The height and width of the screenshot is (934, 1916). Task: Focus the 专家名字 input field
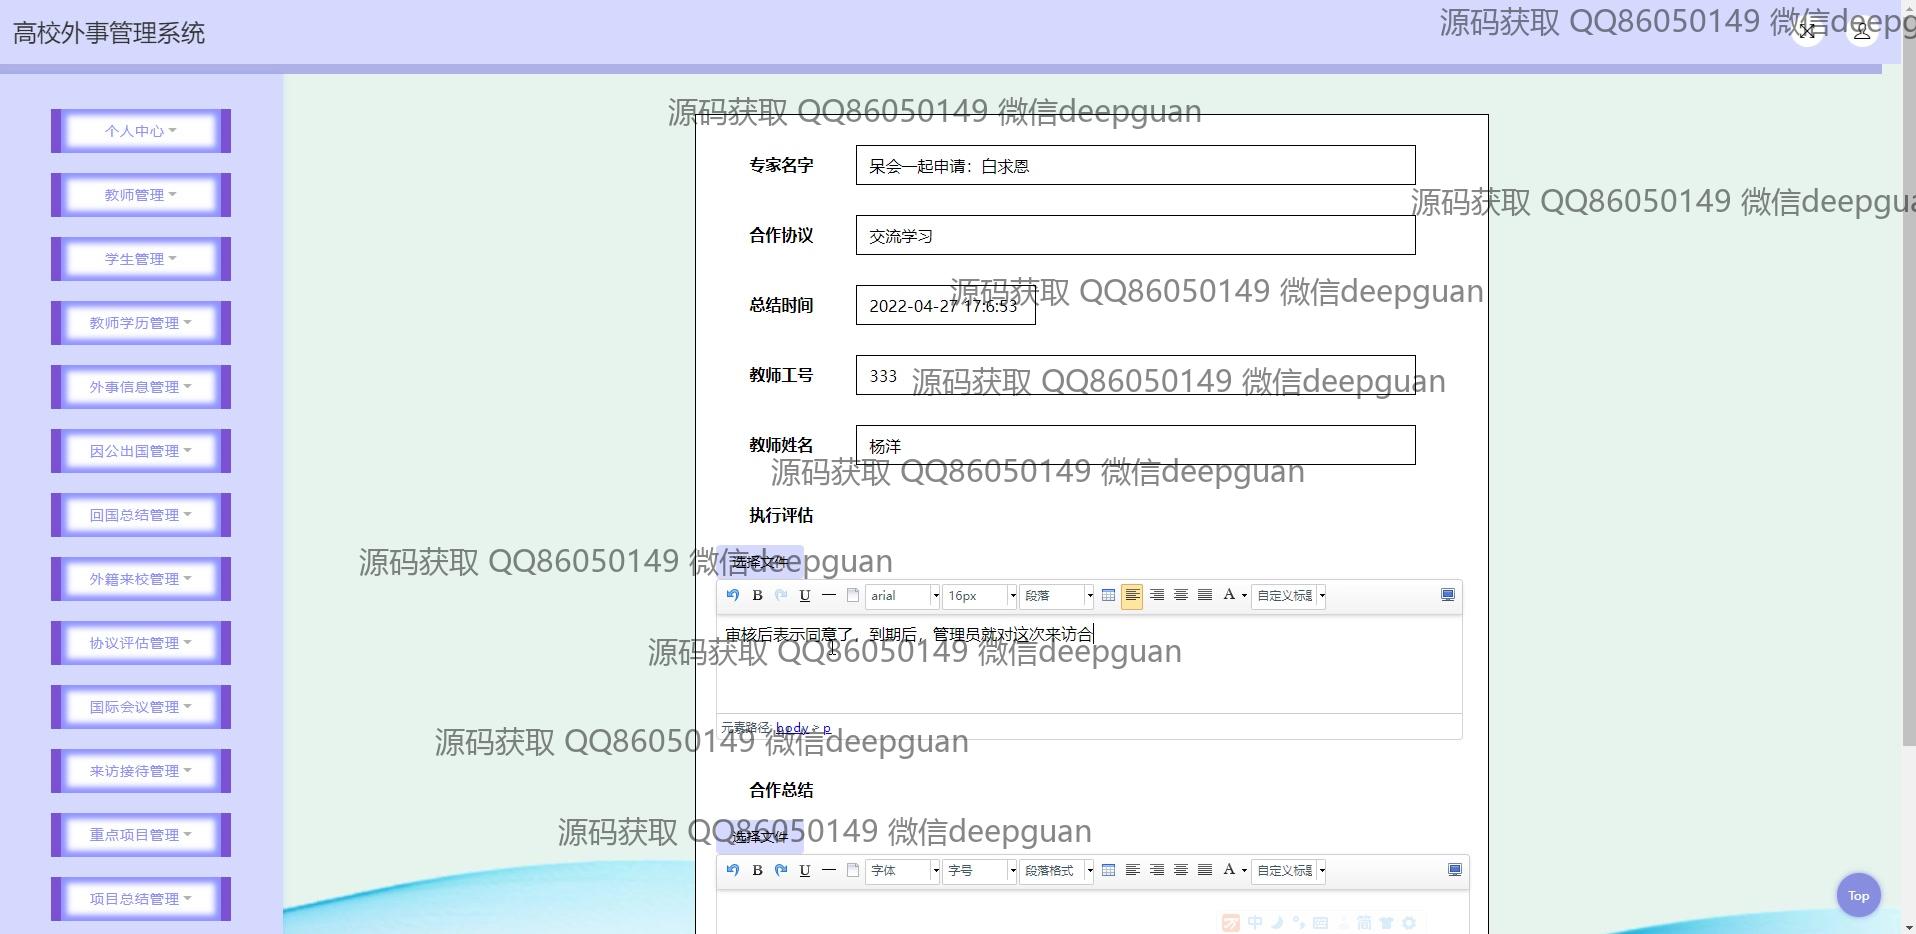click(x=1135, y=165)
